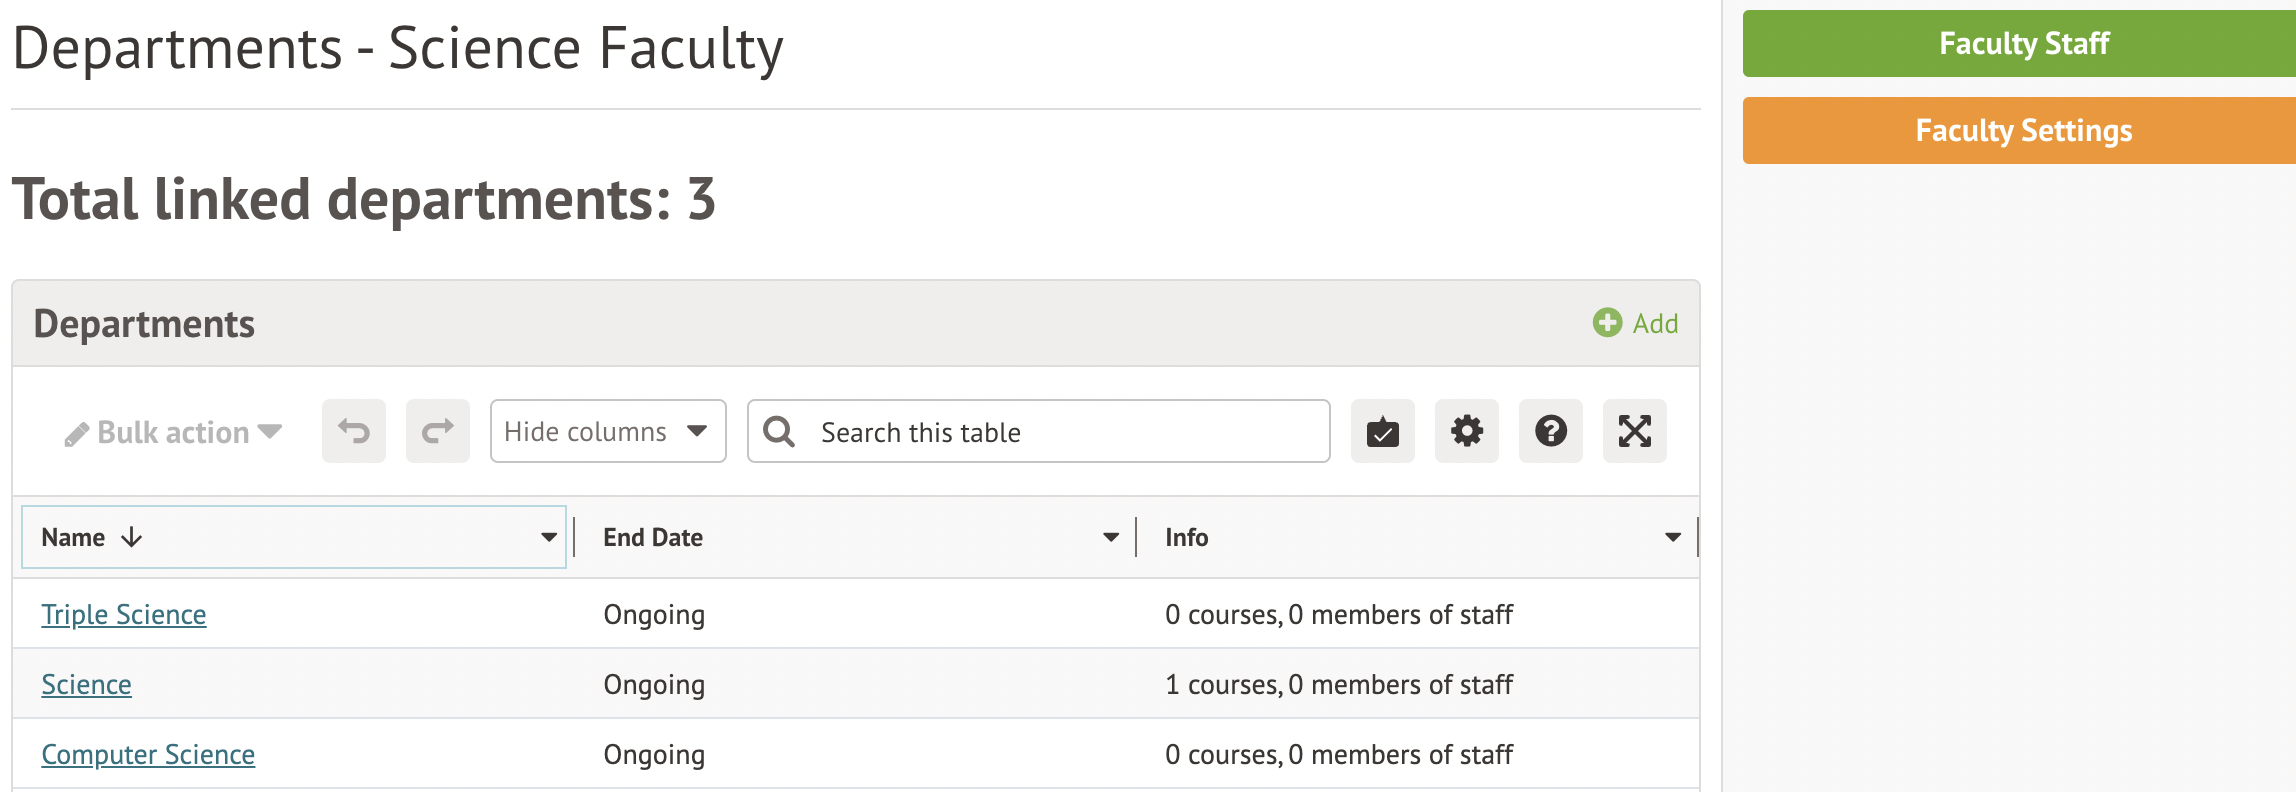
Task: Click the checkmark selection icon in toolbar
Action: [x=1382, y=432]
